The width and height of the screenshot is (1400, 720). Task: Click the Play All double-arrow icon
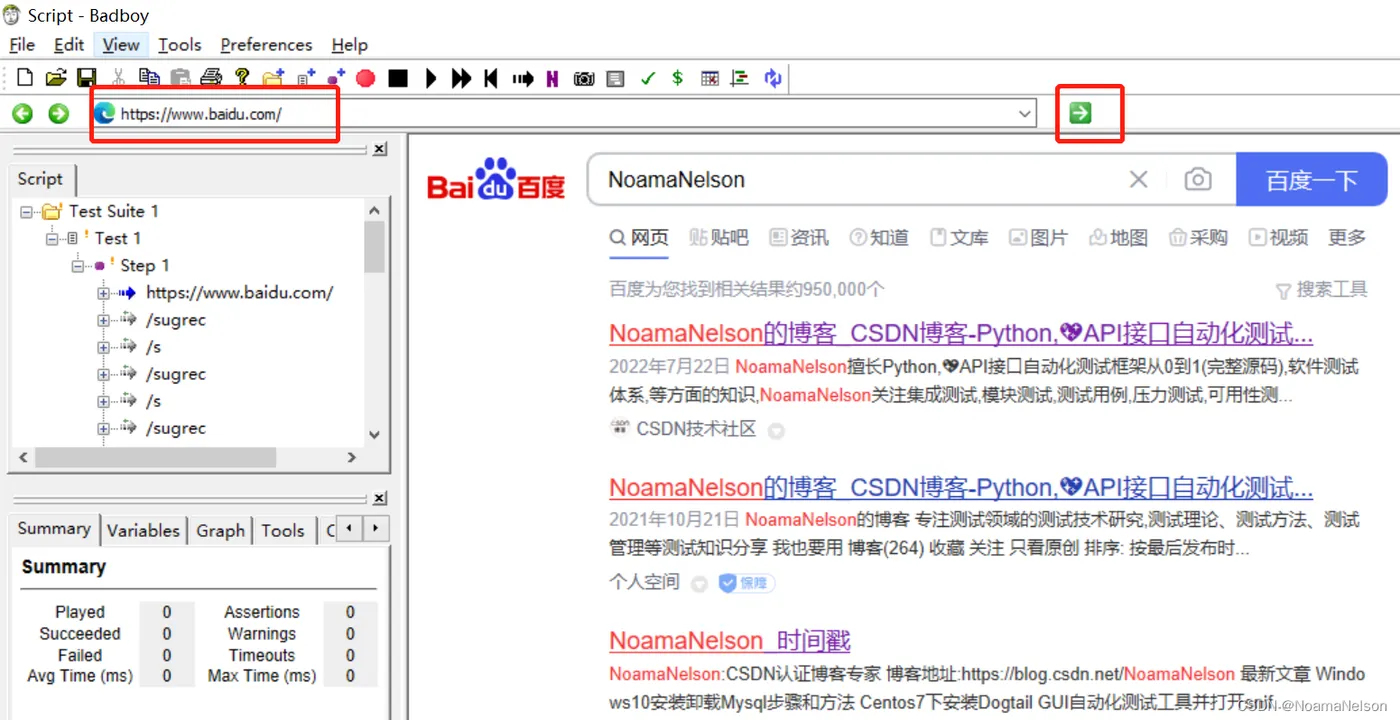click(x=461, y=78)
